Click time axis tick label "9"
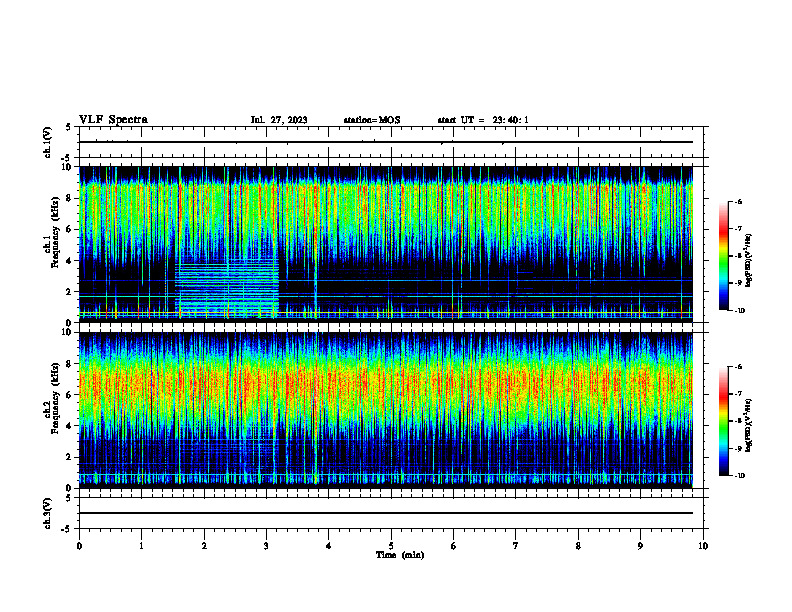This screenshot has width=792, height=612. click(640, 546)
